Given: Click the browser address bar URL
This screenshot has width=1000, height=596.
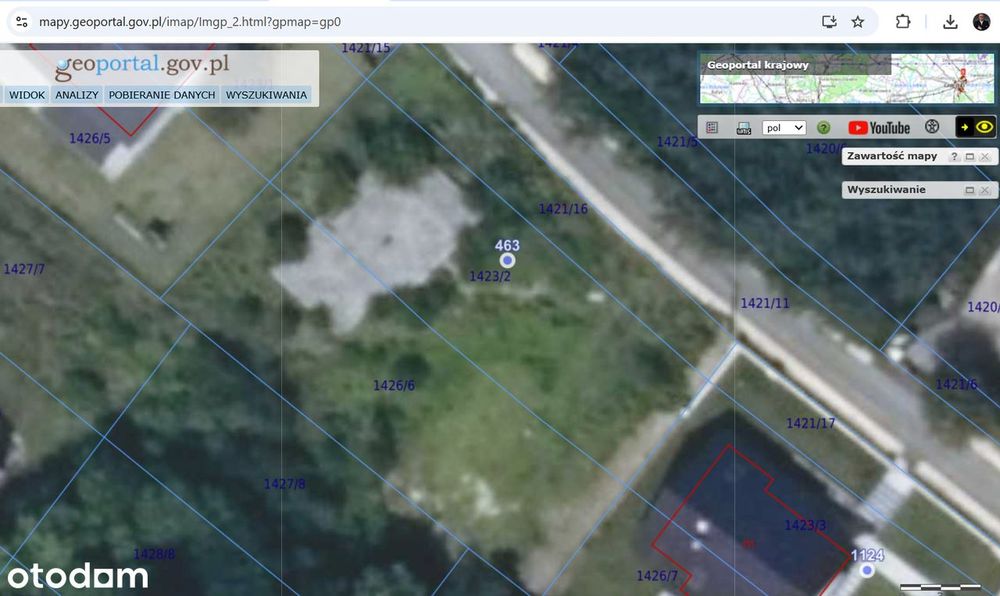Looking at the screenshot, I should pos(190,22).
